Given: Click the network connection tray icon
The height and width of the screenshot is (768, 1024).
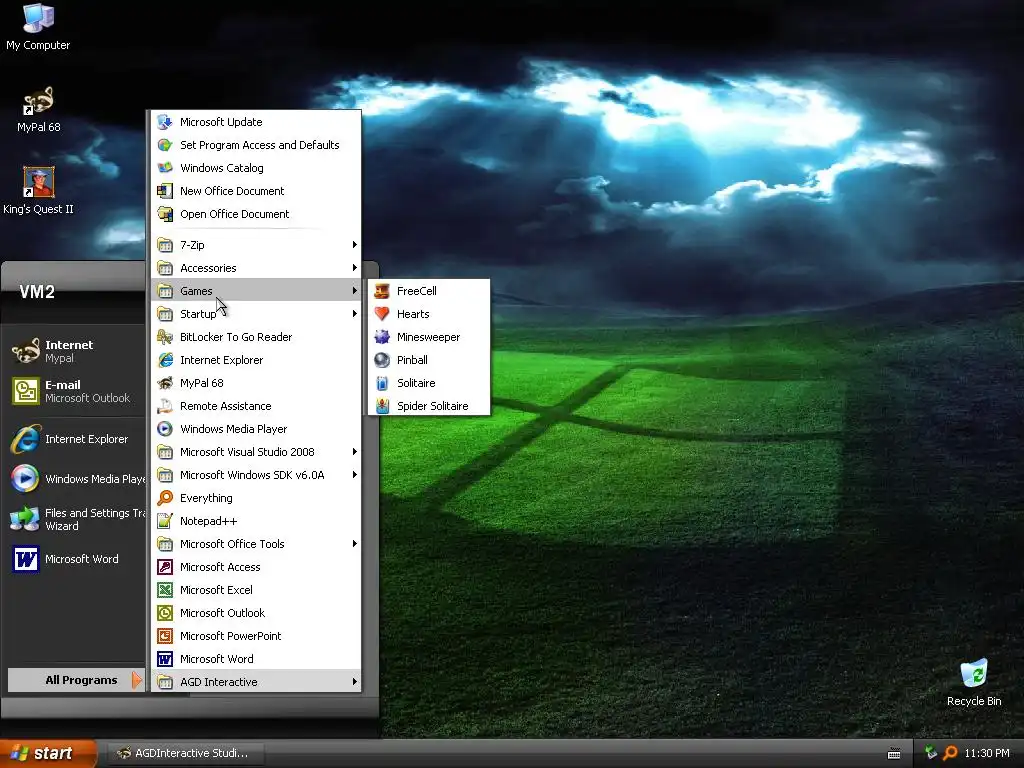Looking at the screenshot, I should point(931,753).
